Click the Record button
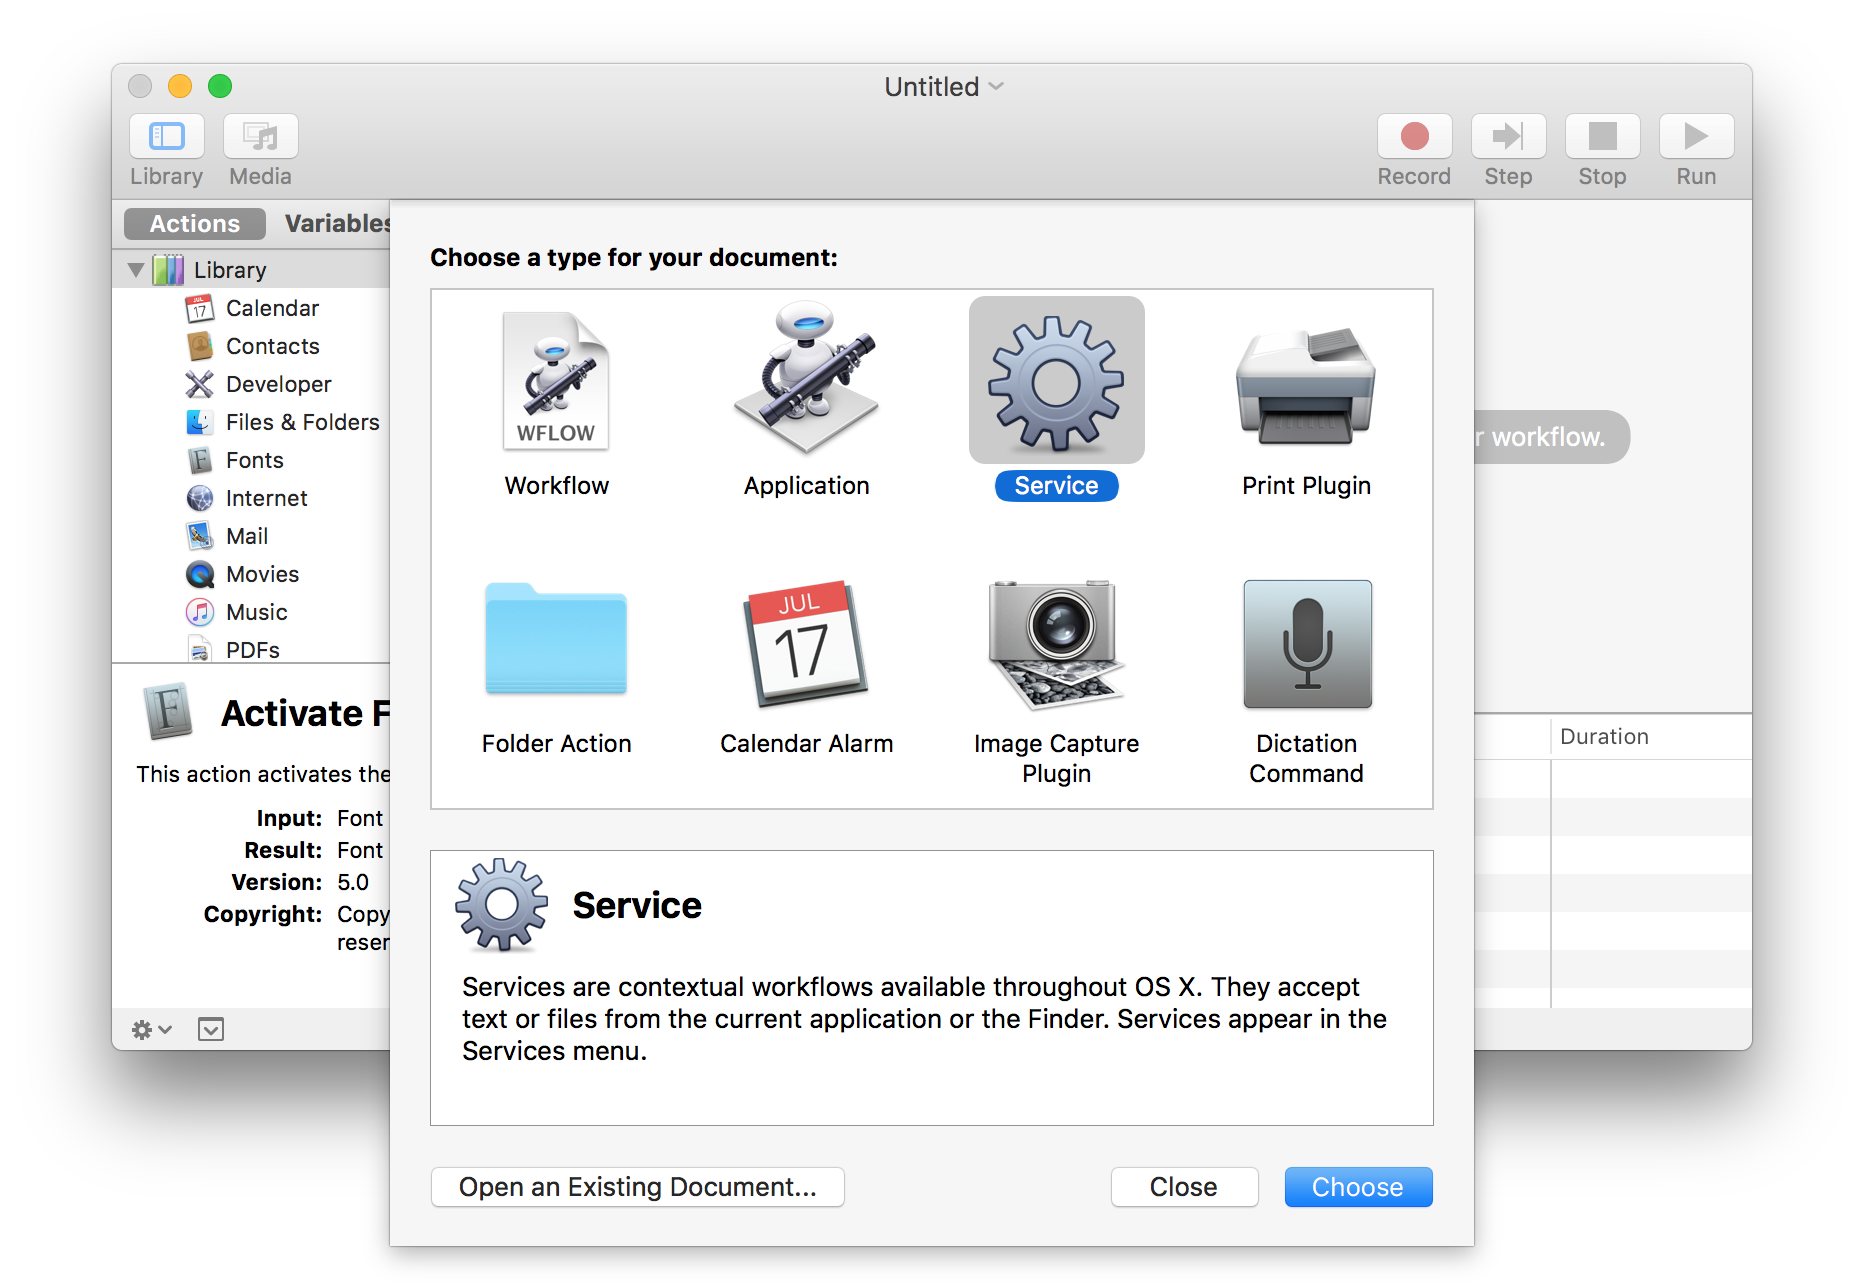1864x1288 pixels. pos(1413,136)
